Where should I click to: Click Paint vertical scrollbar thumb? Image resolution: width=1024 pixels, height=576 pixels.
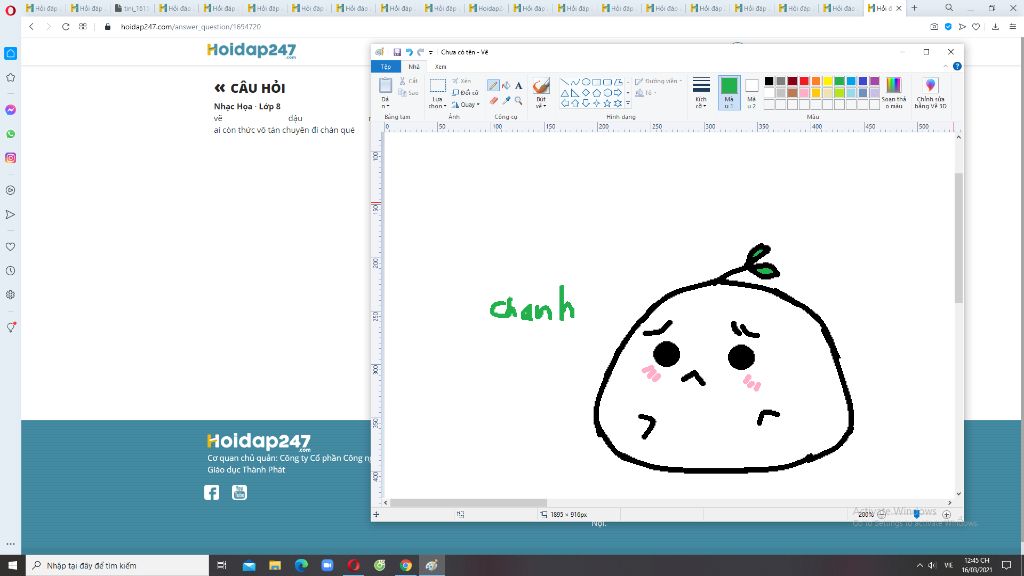[958, 238]
